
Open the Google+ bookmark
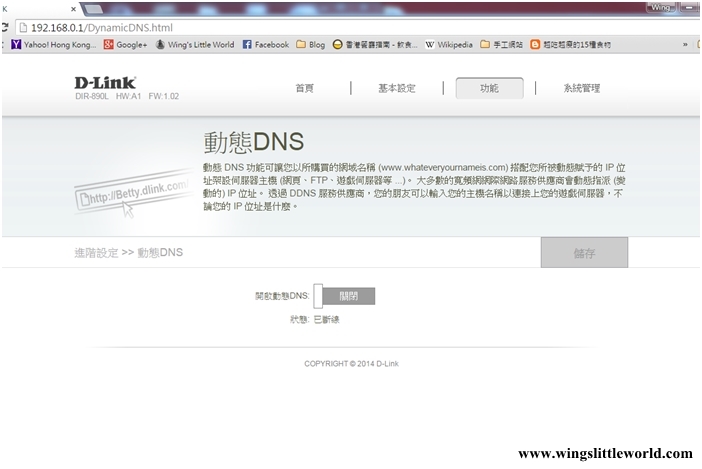tap(125, 45)
